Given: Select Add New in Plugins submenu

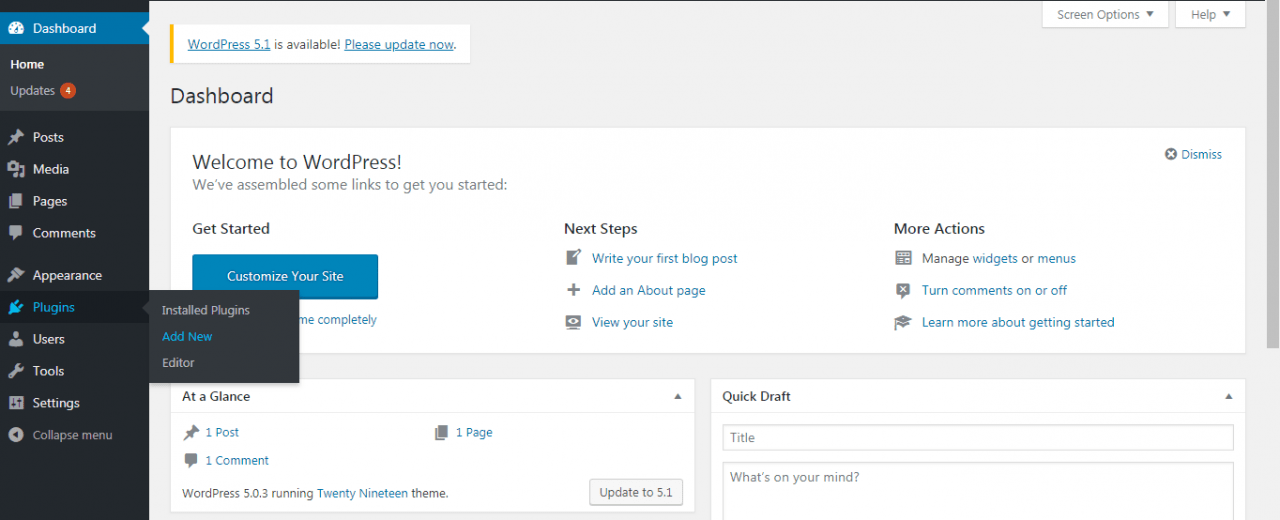Looking at the screenshot, I should pyautogui.click(x=187, y=337).
